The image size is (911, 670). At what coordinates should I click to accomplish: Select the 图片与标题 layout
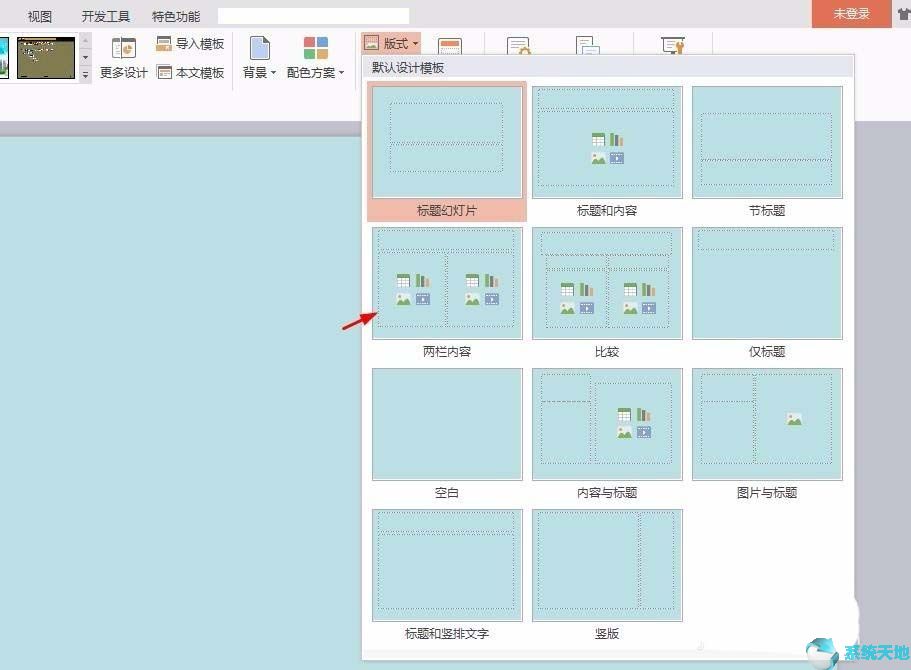click(767, 433)
